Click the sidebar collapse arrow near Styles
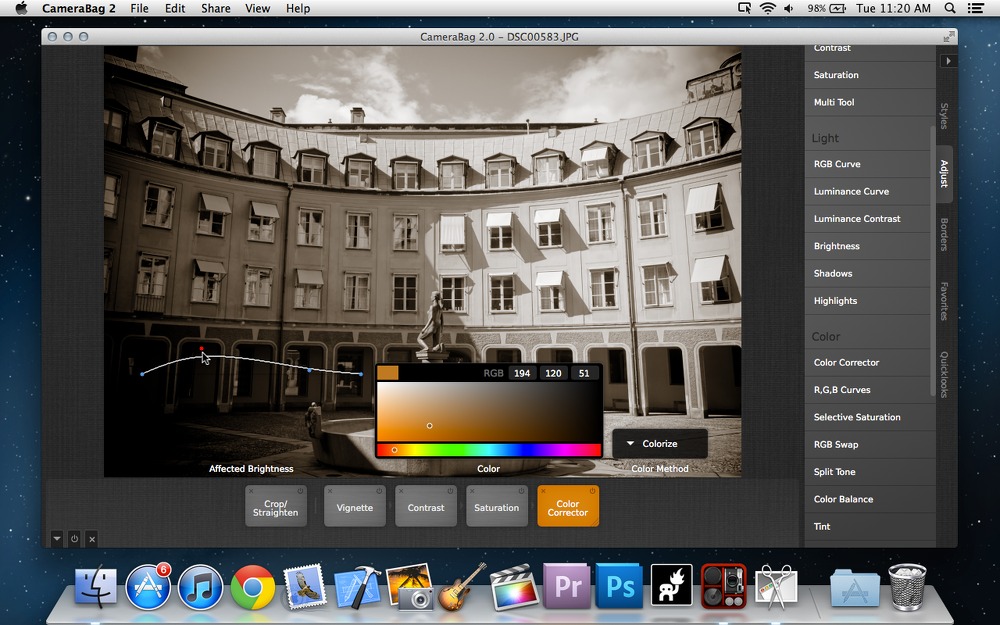The height and width of the screenshot is (625, 1000). 948,61
